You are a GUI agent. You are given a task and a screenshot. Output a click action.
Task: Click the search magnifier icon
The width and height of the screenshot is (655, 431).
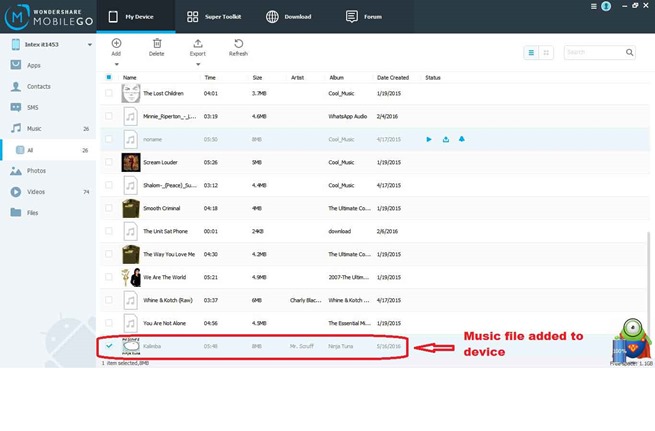[630, 52]
